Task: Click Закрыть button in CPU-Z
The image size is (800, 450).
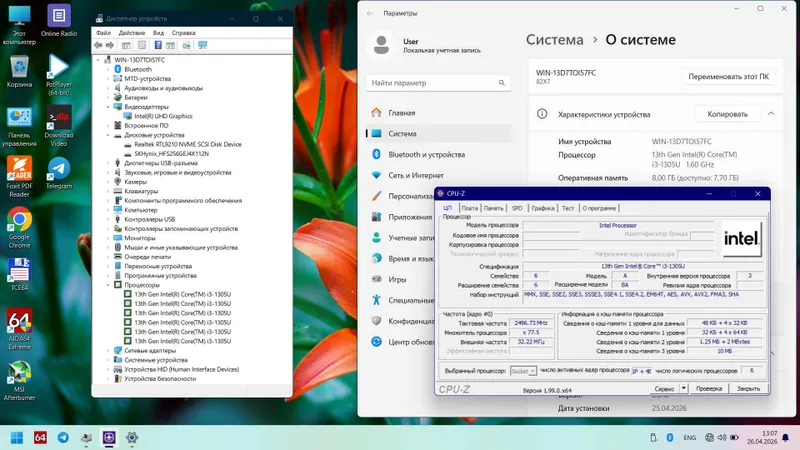Action: point(748,389)
